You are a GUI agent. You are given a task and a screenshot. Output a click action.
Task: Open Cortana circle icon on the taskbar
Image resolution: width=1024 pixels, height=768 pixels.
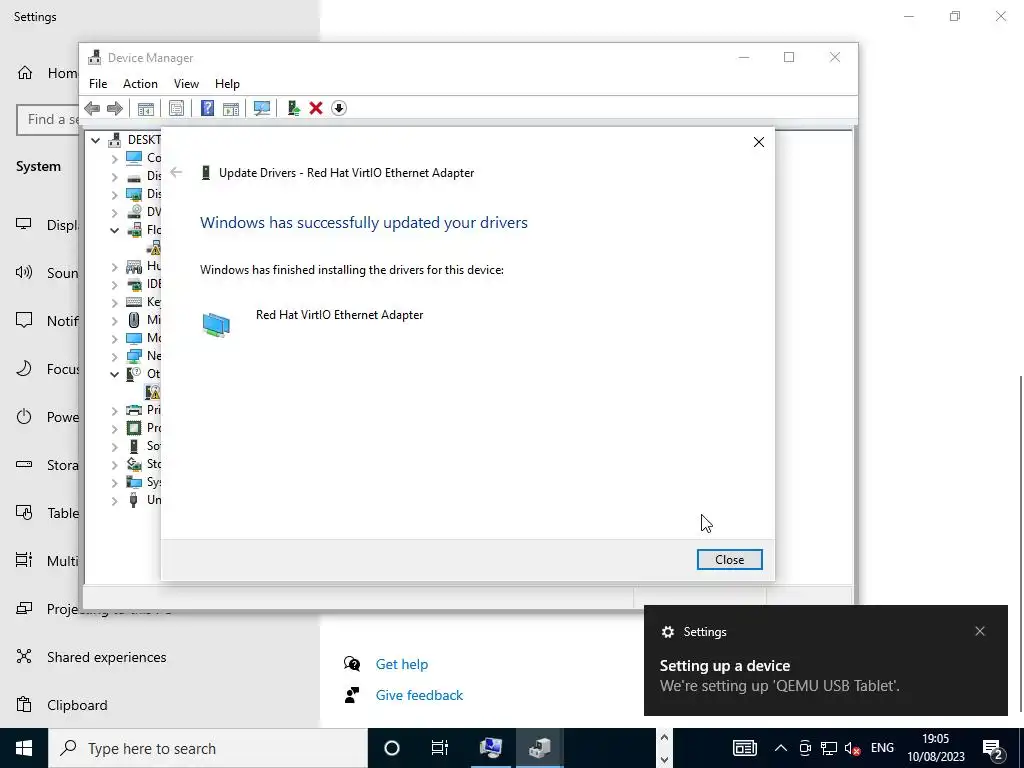(x=392, y=748)
